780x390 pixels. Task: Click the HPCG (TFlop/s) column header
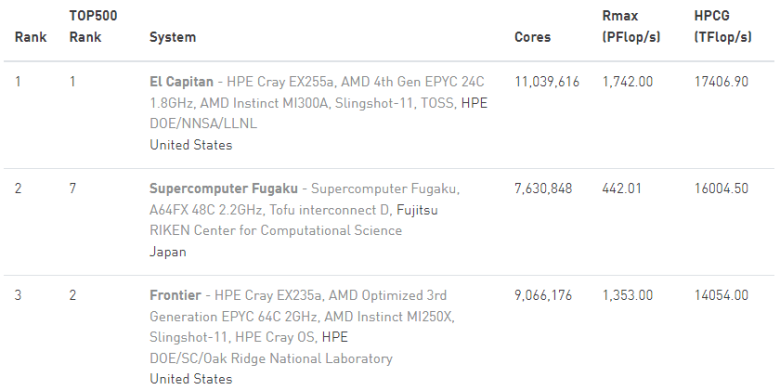tap(723, 26)
